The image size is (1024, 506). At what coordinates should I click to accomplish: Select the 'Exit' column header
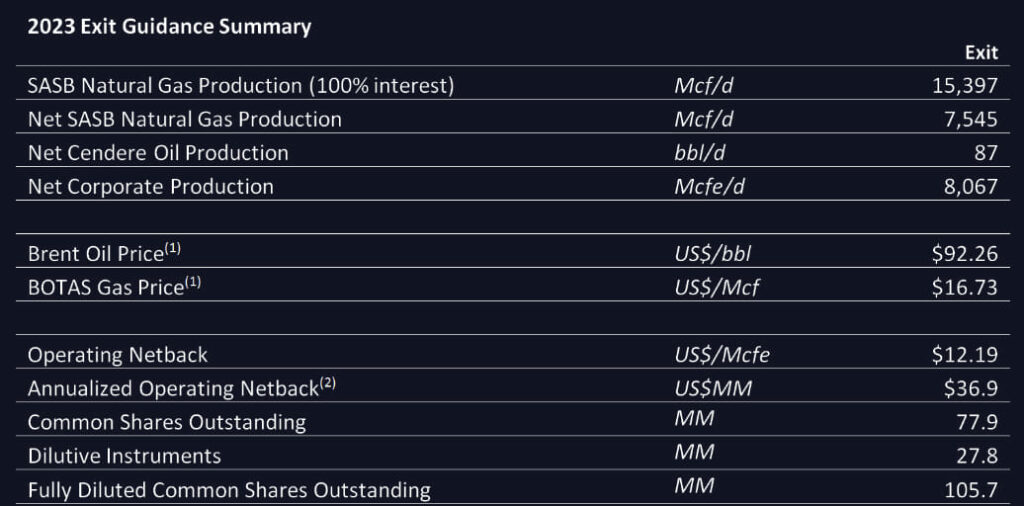click(982, 53)
